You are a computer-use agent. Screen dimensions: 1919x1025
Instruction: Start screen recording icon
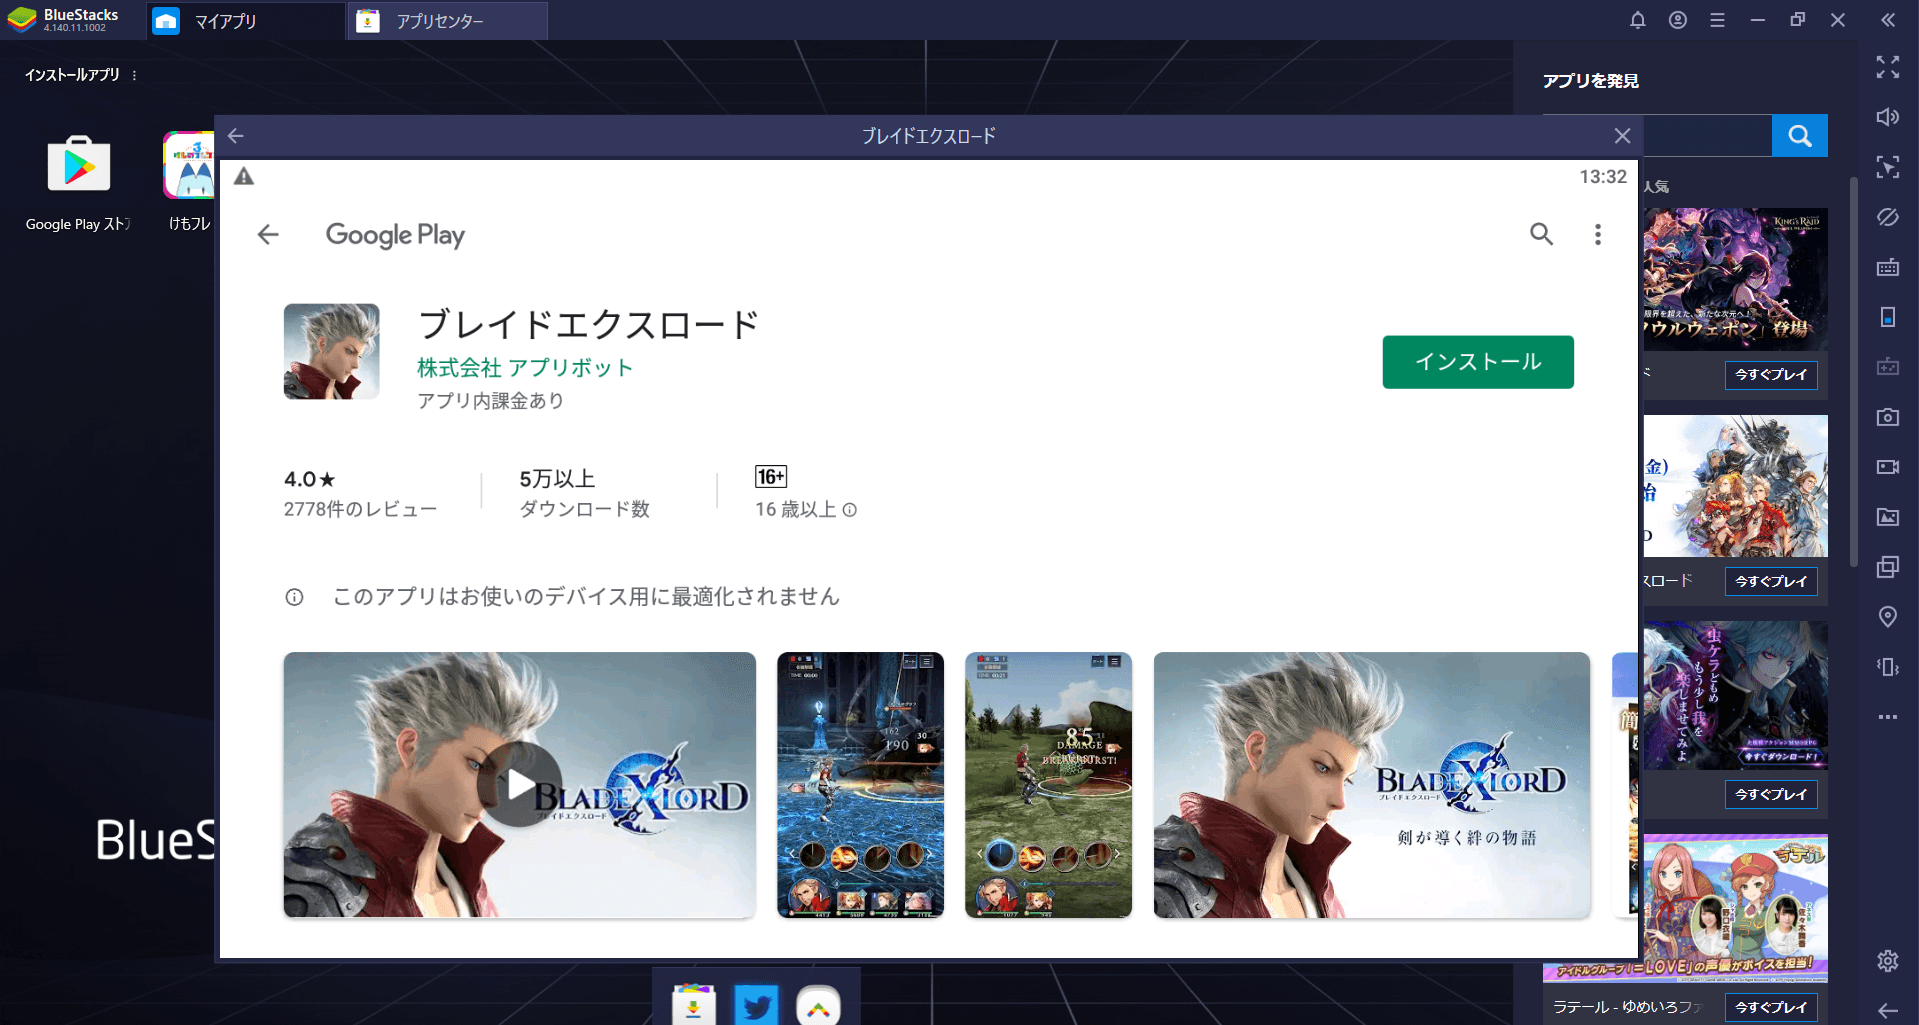tap(1888, 467)
